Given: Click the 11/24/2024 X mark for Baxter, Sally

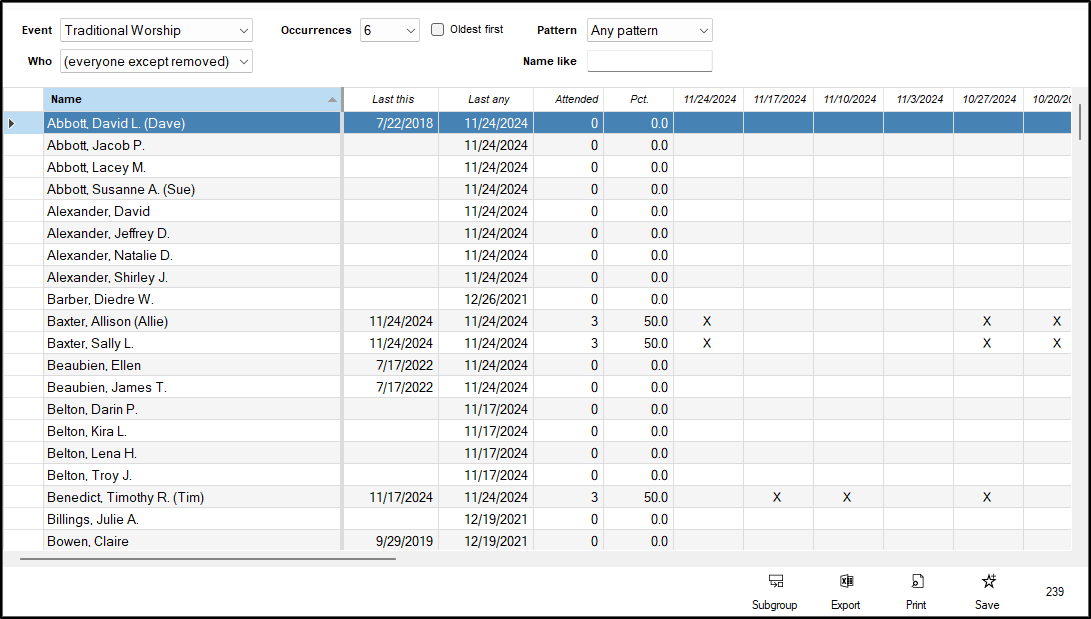Looking at the screenshot, I should click(x=707, y=343).
